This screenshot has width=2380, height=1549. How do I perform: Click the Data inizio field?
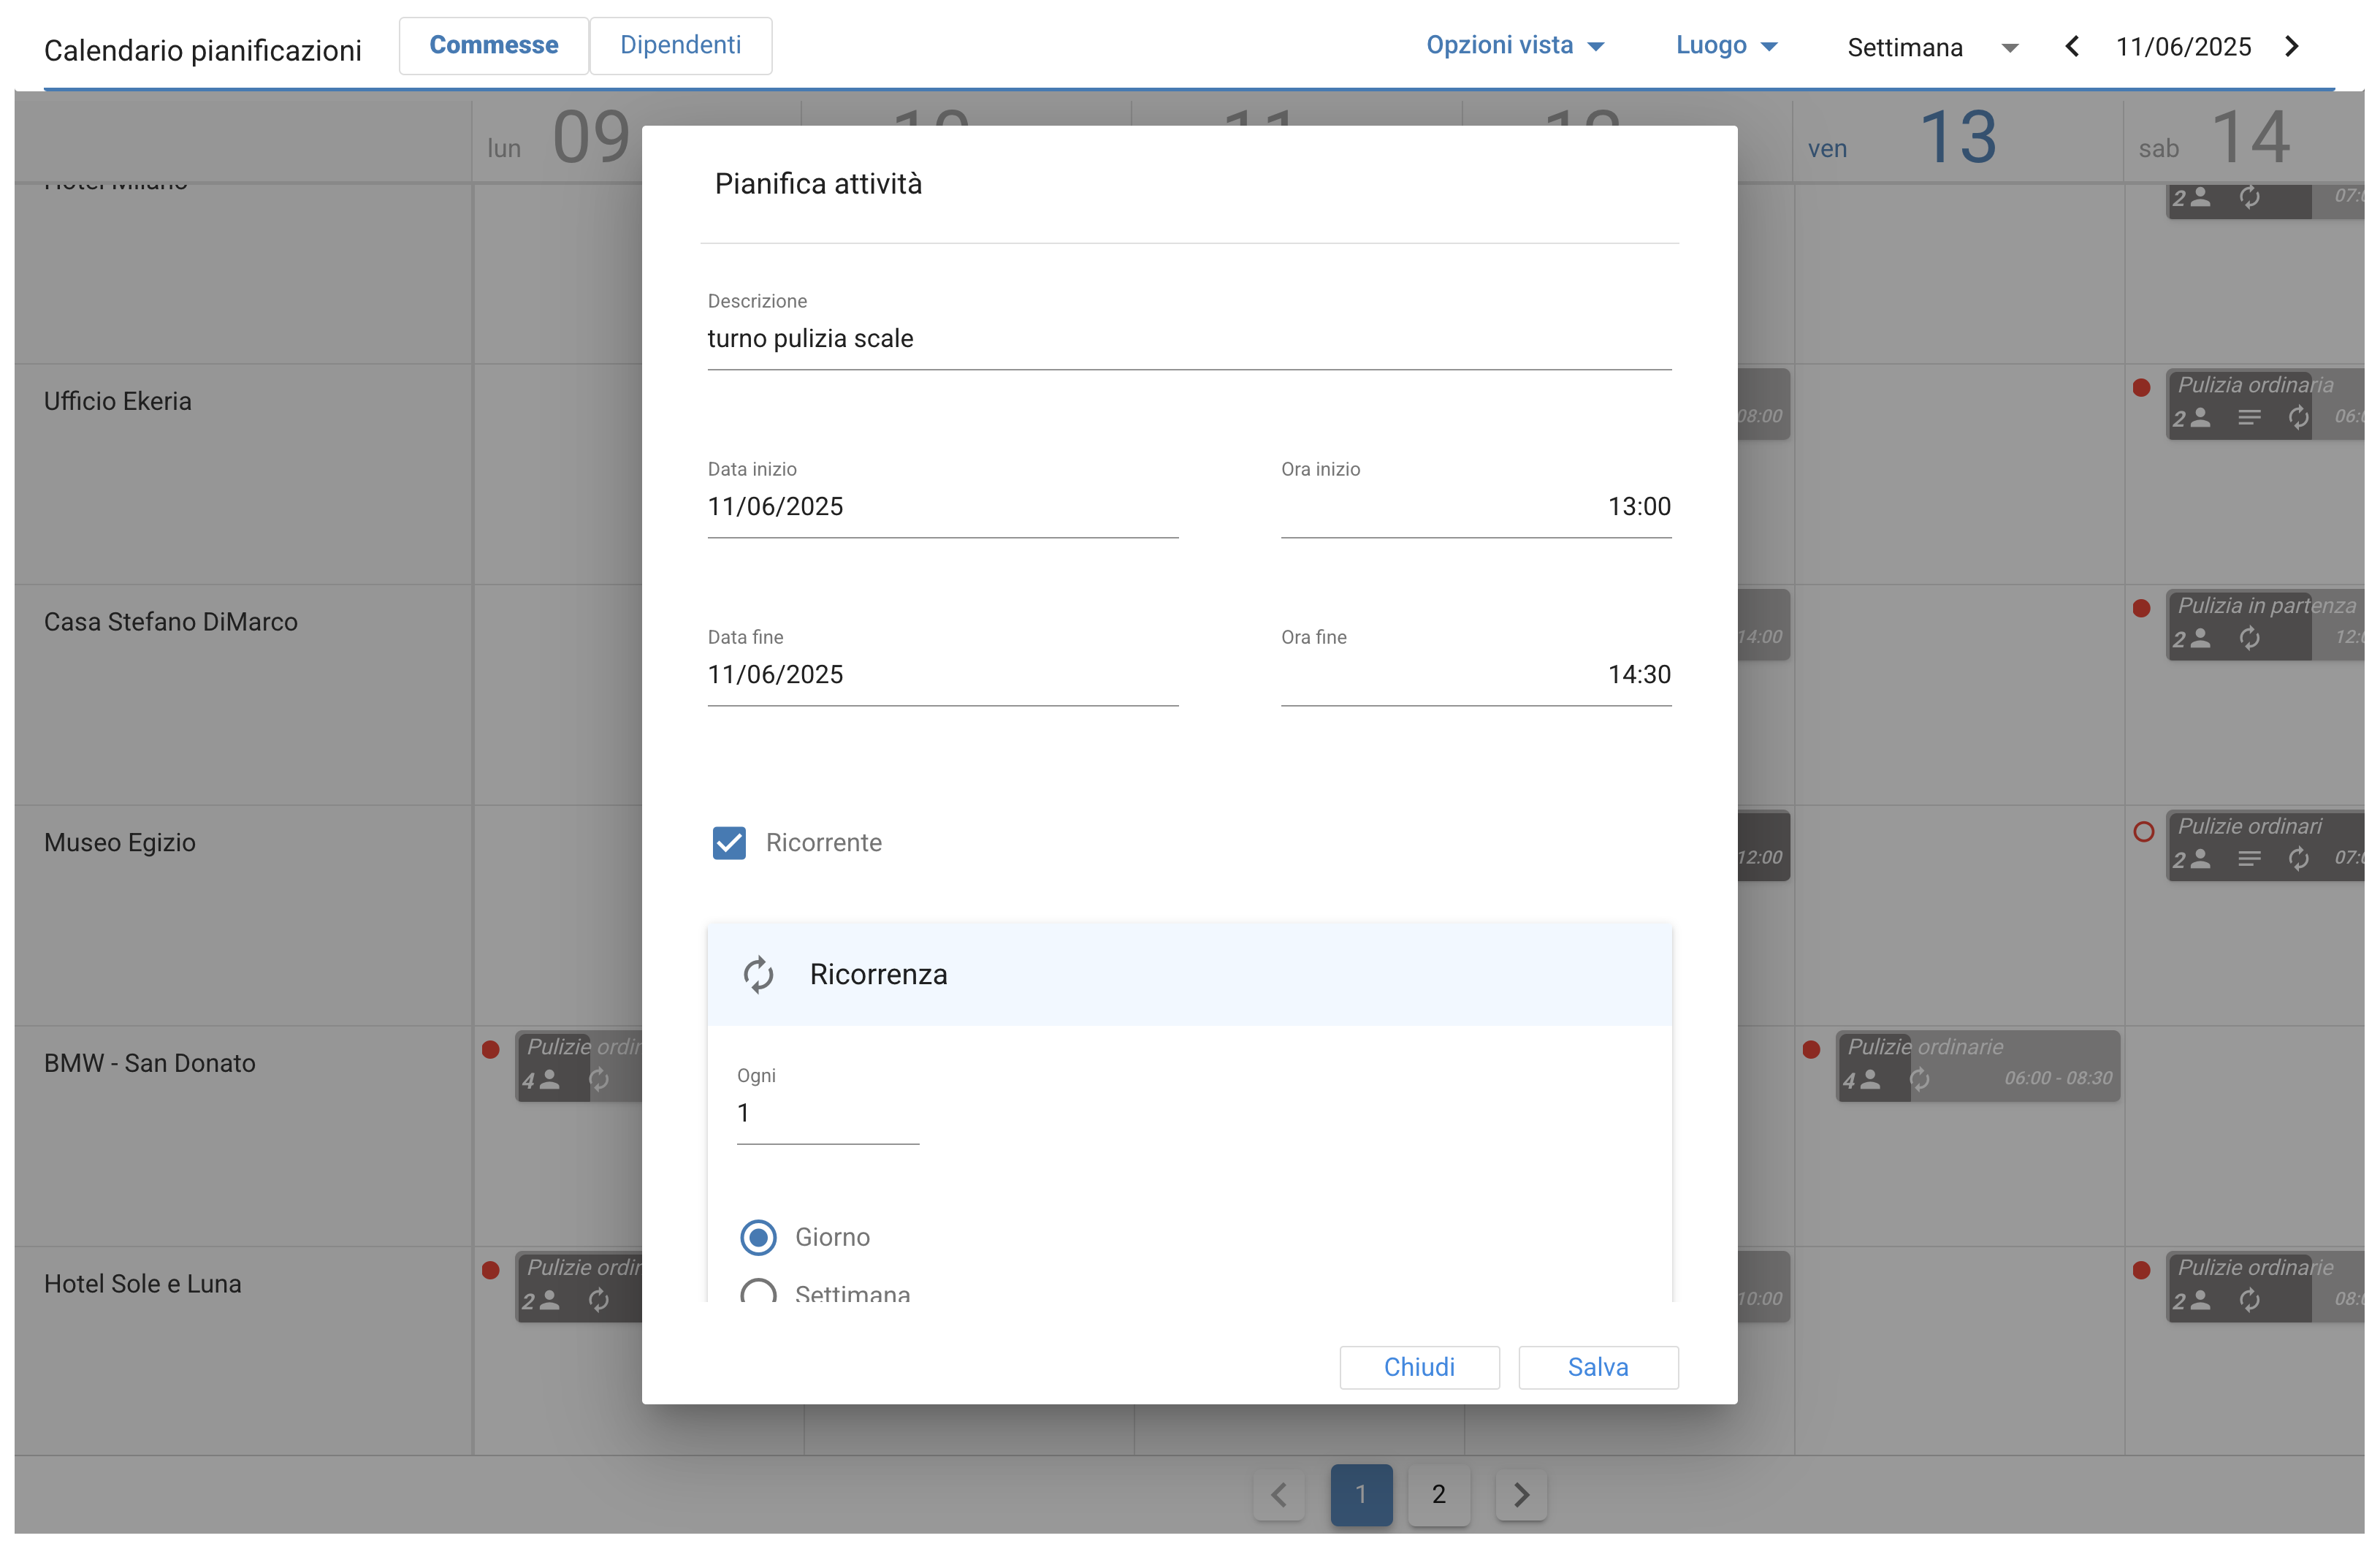943,506
